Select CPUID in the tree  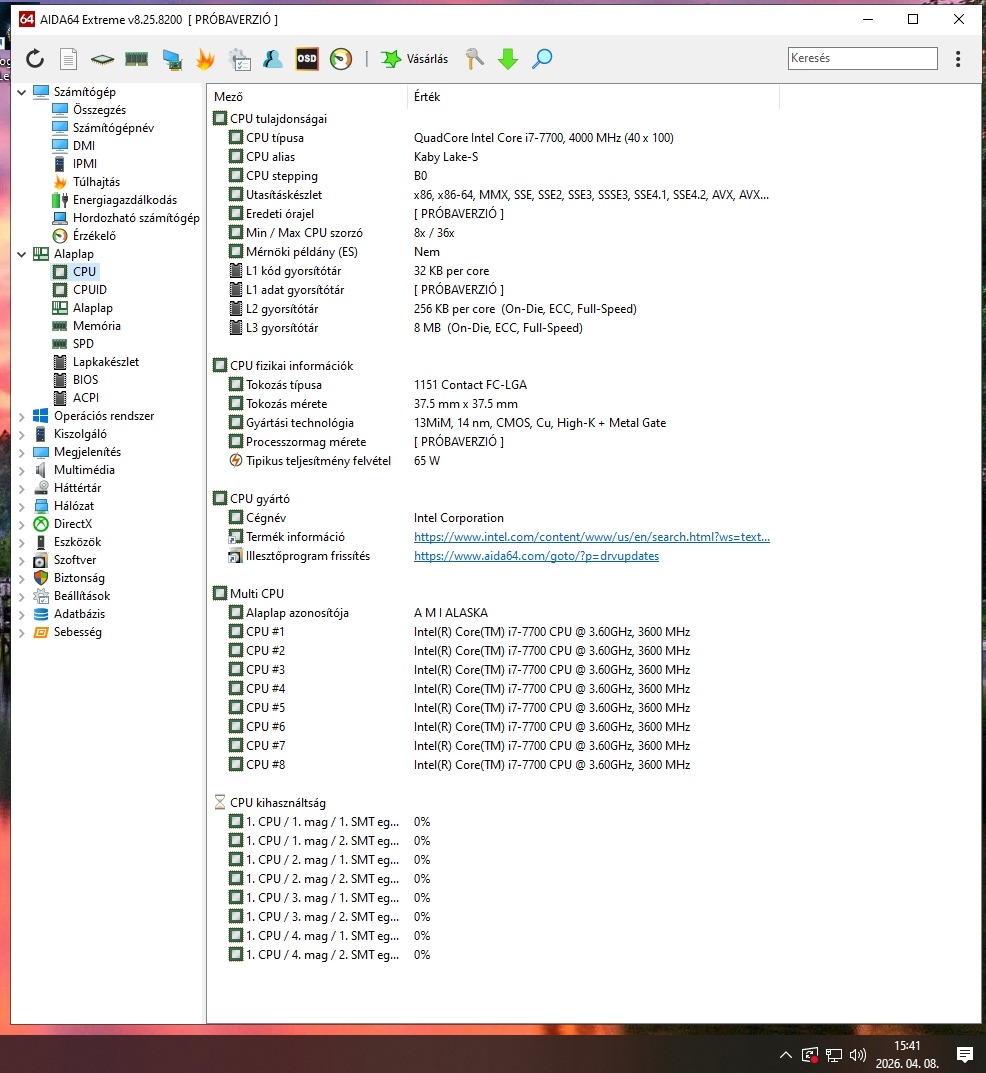[x=90, y=290]
